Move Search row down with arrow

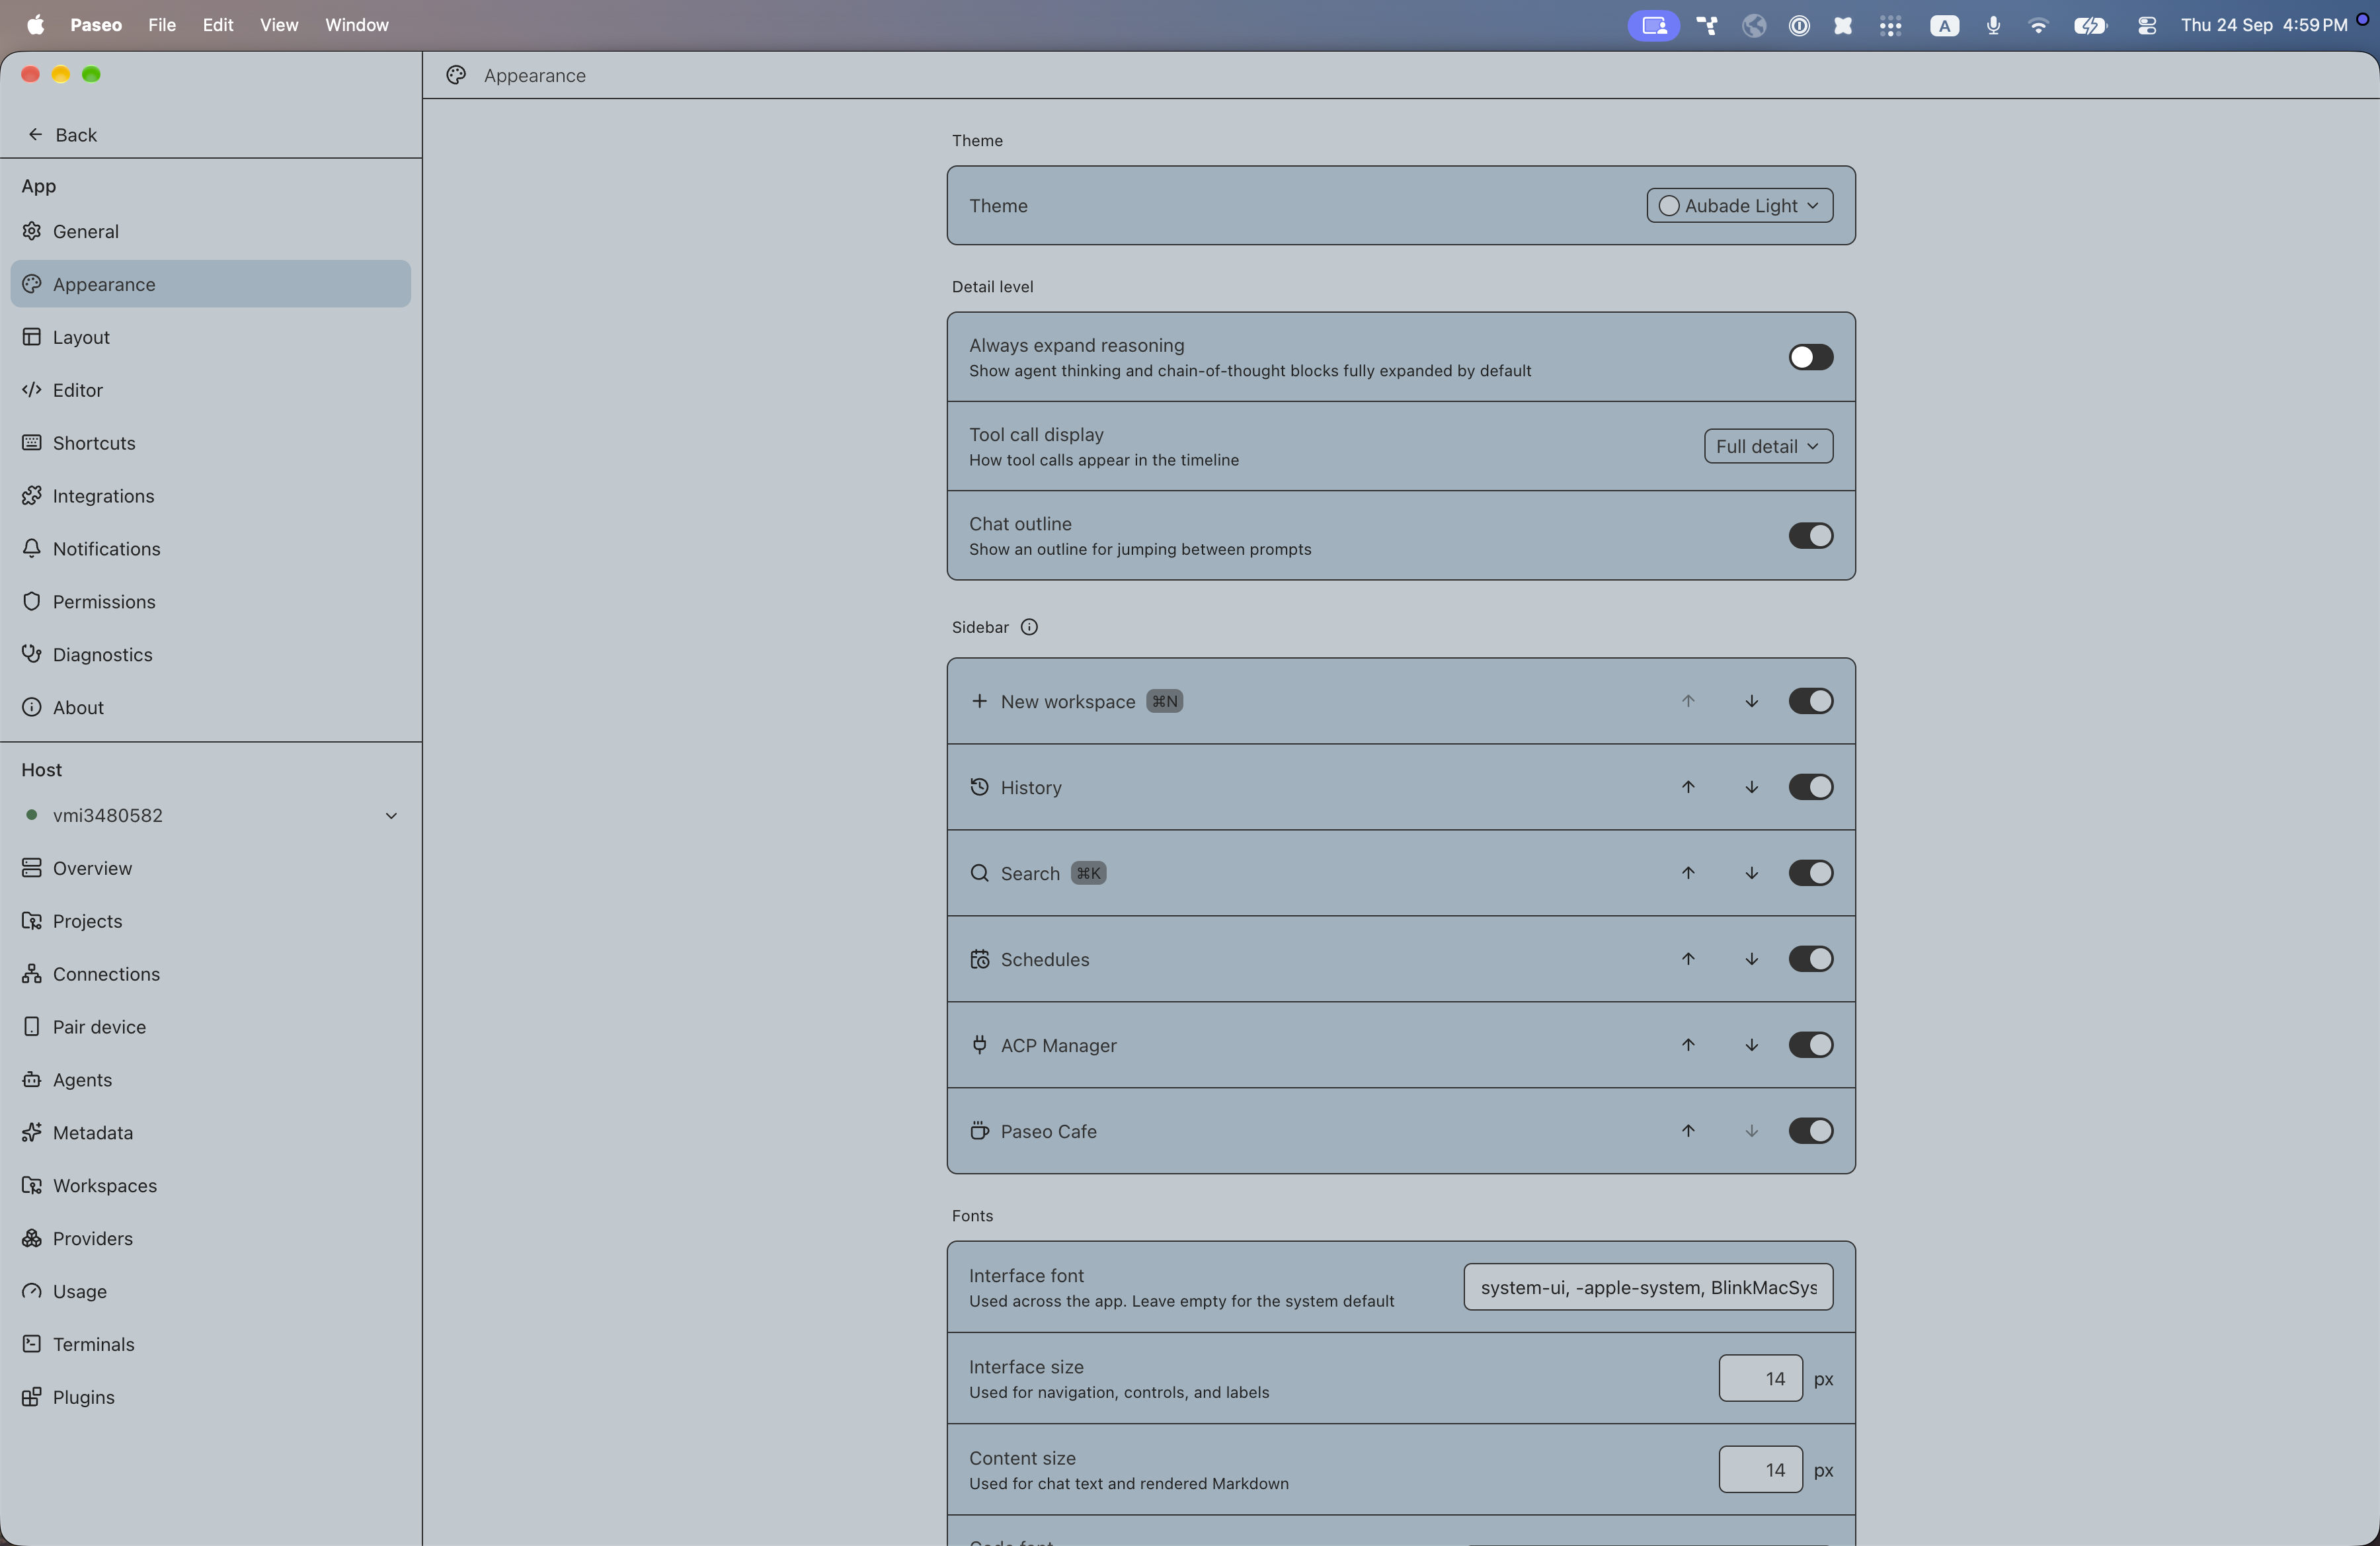tap(1751, 873)
